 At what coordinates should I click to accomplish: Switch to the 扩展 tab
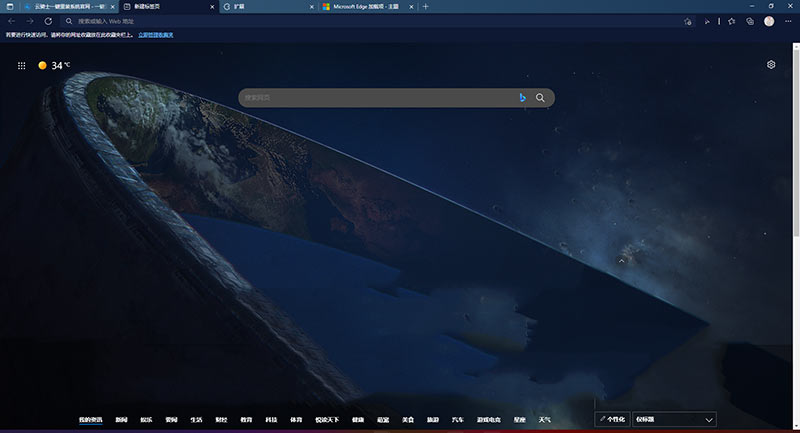268,7
